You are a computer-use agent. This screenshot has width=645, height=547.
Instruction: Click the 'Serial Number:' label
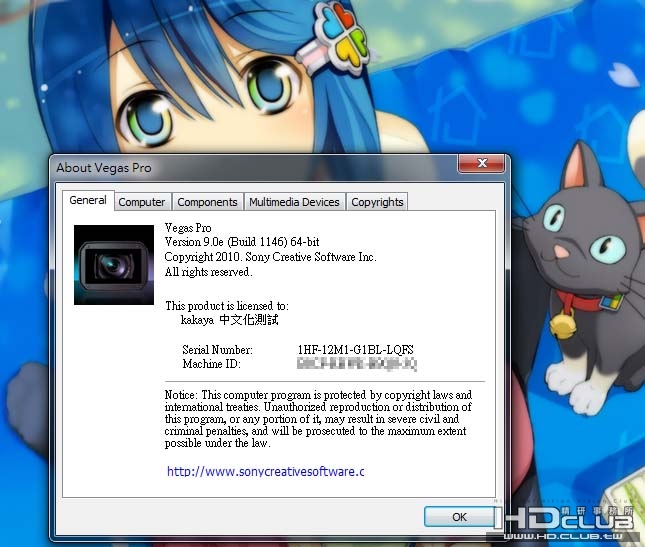pos(218,350)
